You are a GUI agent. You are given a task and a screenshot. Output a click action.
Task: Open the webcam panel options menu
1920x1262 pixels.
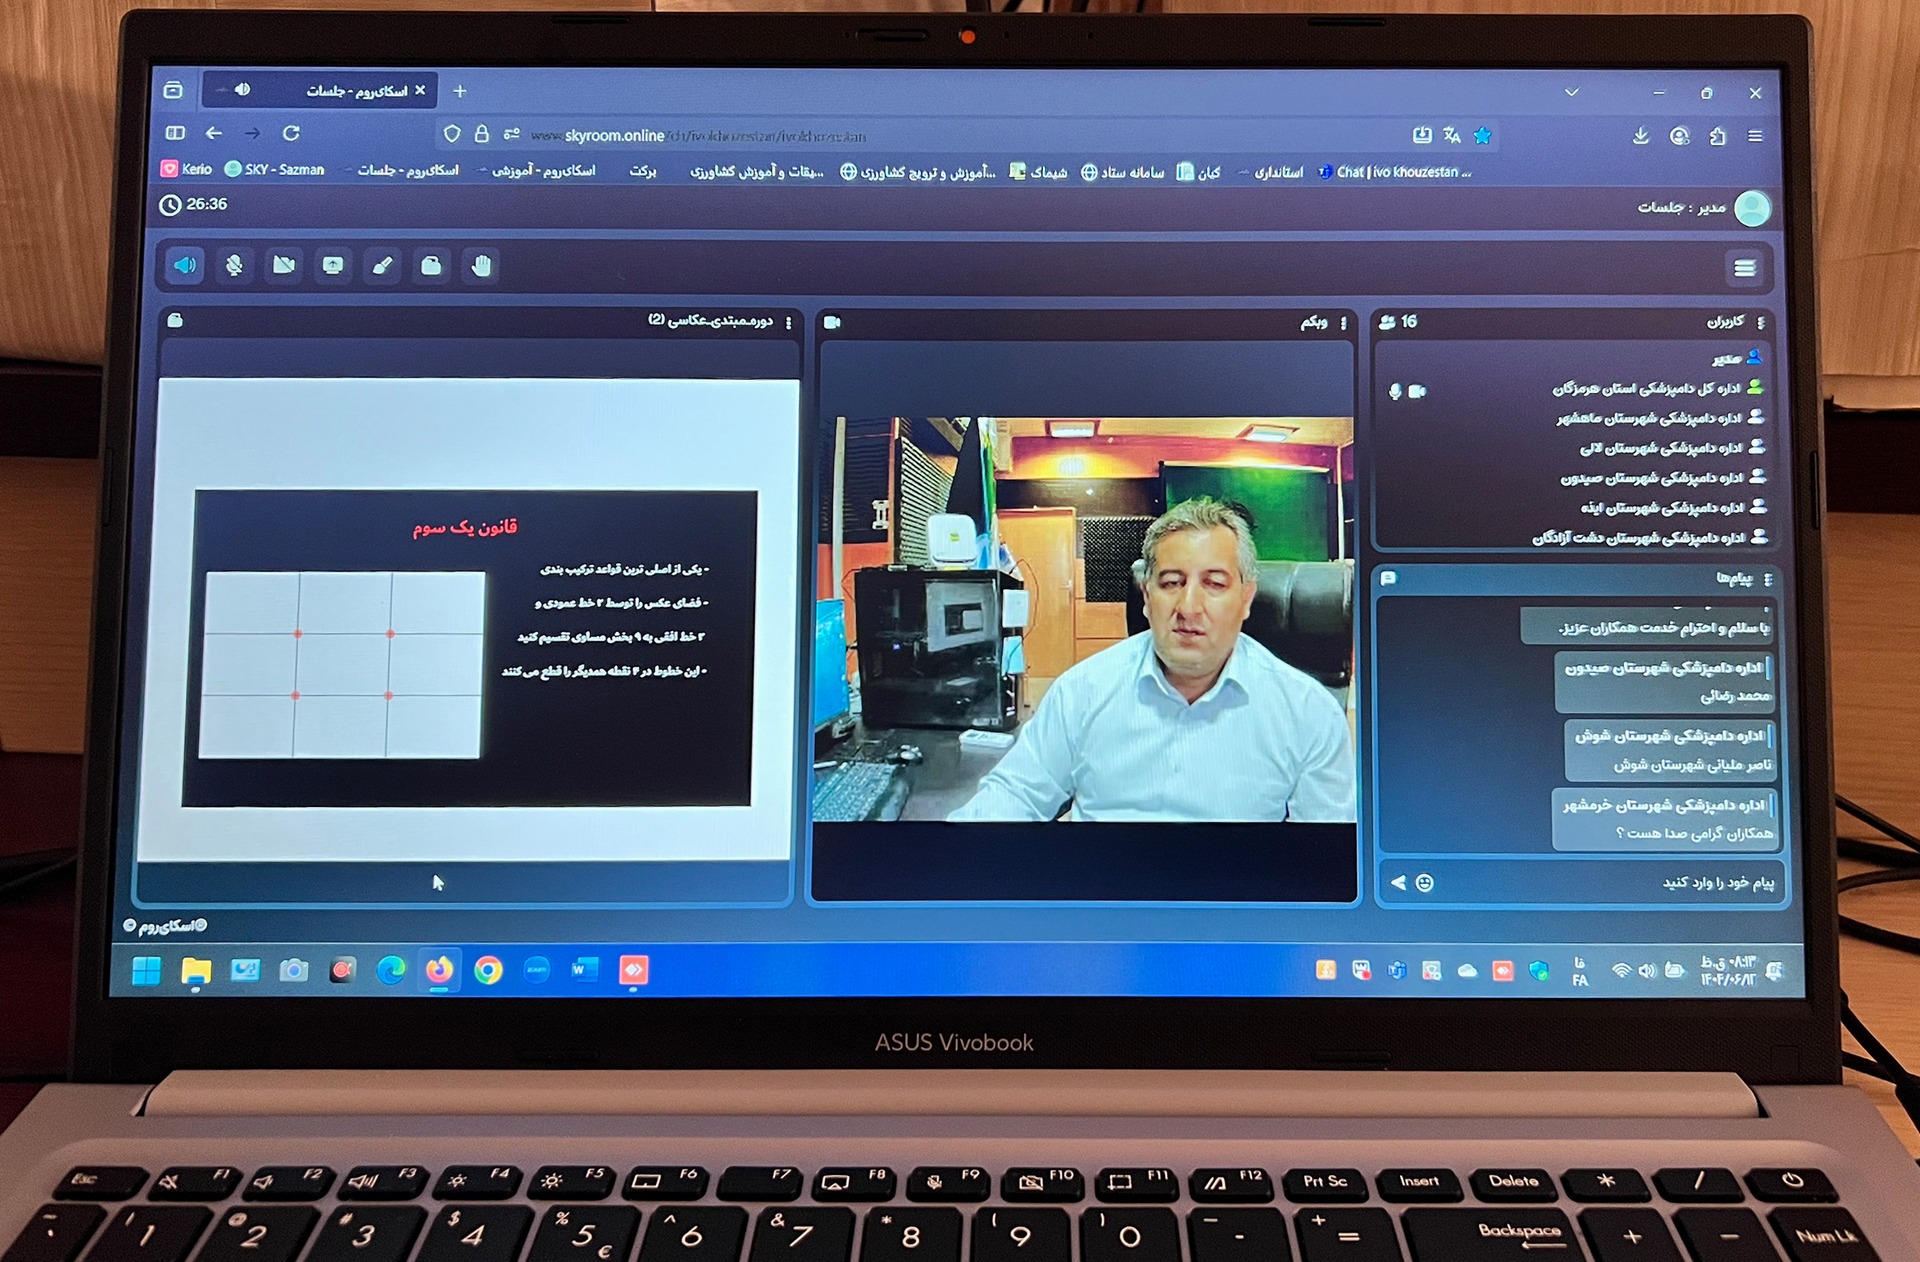click(x=1343, y=323)
